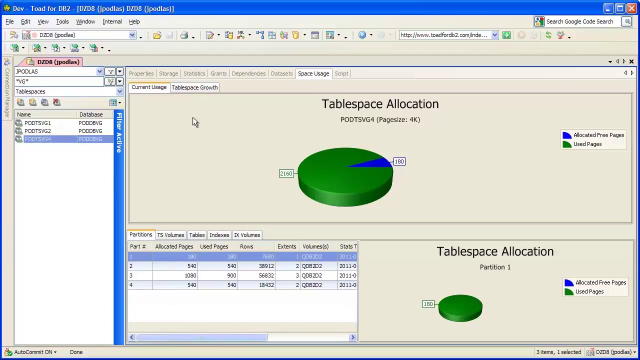The image size is (640, 360).
Task: Click the Google Code Search magnifier button
Action: point(627,22)
